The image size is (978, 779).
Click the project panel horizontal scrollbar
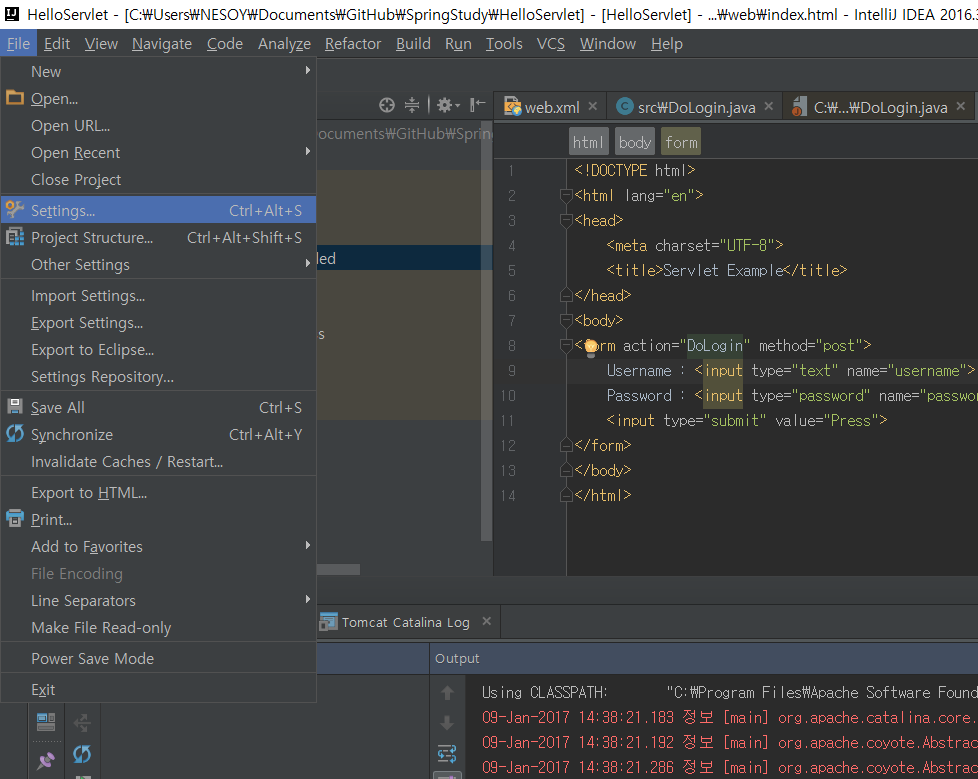pos(338,569)
